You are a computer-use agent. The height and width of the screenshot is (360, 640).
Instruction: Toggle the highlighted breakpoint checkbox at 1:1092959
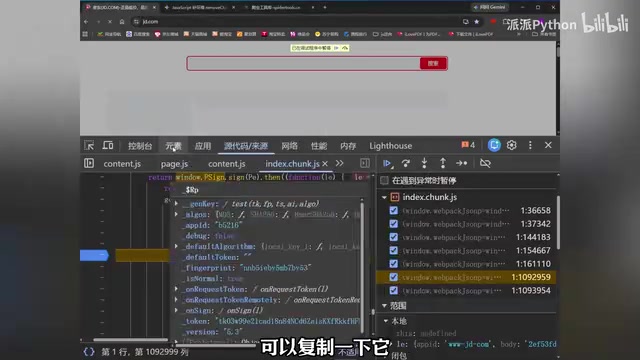point(393,277)
